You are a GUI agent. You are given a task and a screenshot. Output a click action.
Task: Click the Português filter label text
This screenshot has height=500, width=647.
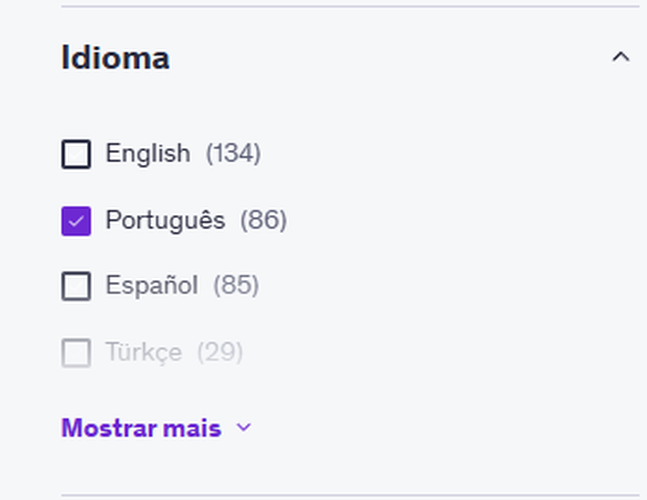165,220
